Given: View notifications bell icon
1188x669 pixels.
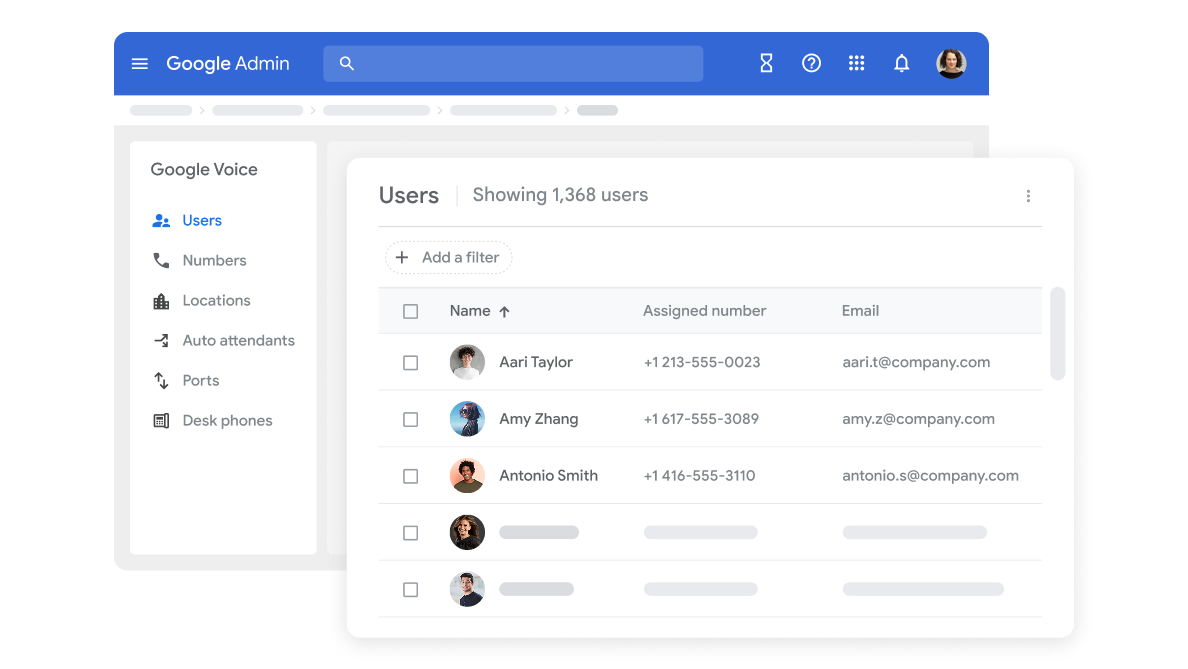Looking at the screenshot, I should (x=901, y=64).
